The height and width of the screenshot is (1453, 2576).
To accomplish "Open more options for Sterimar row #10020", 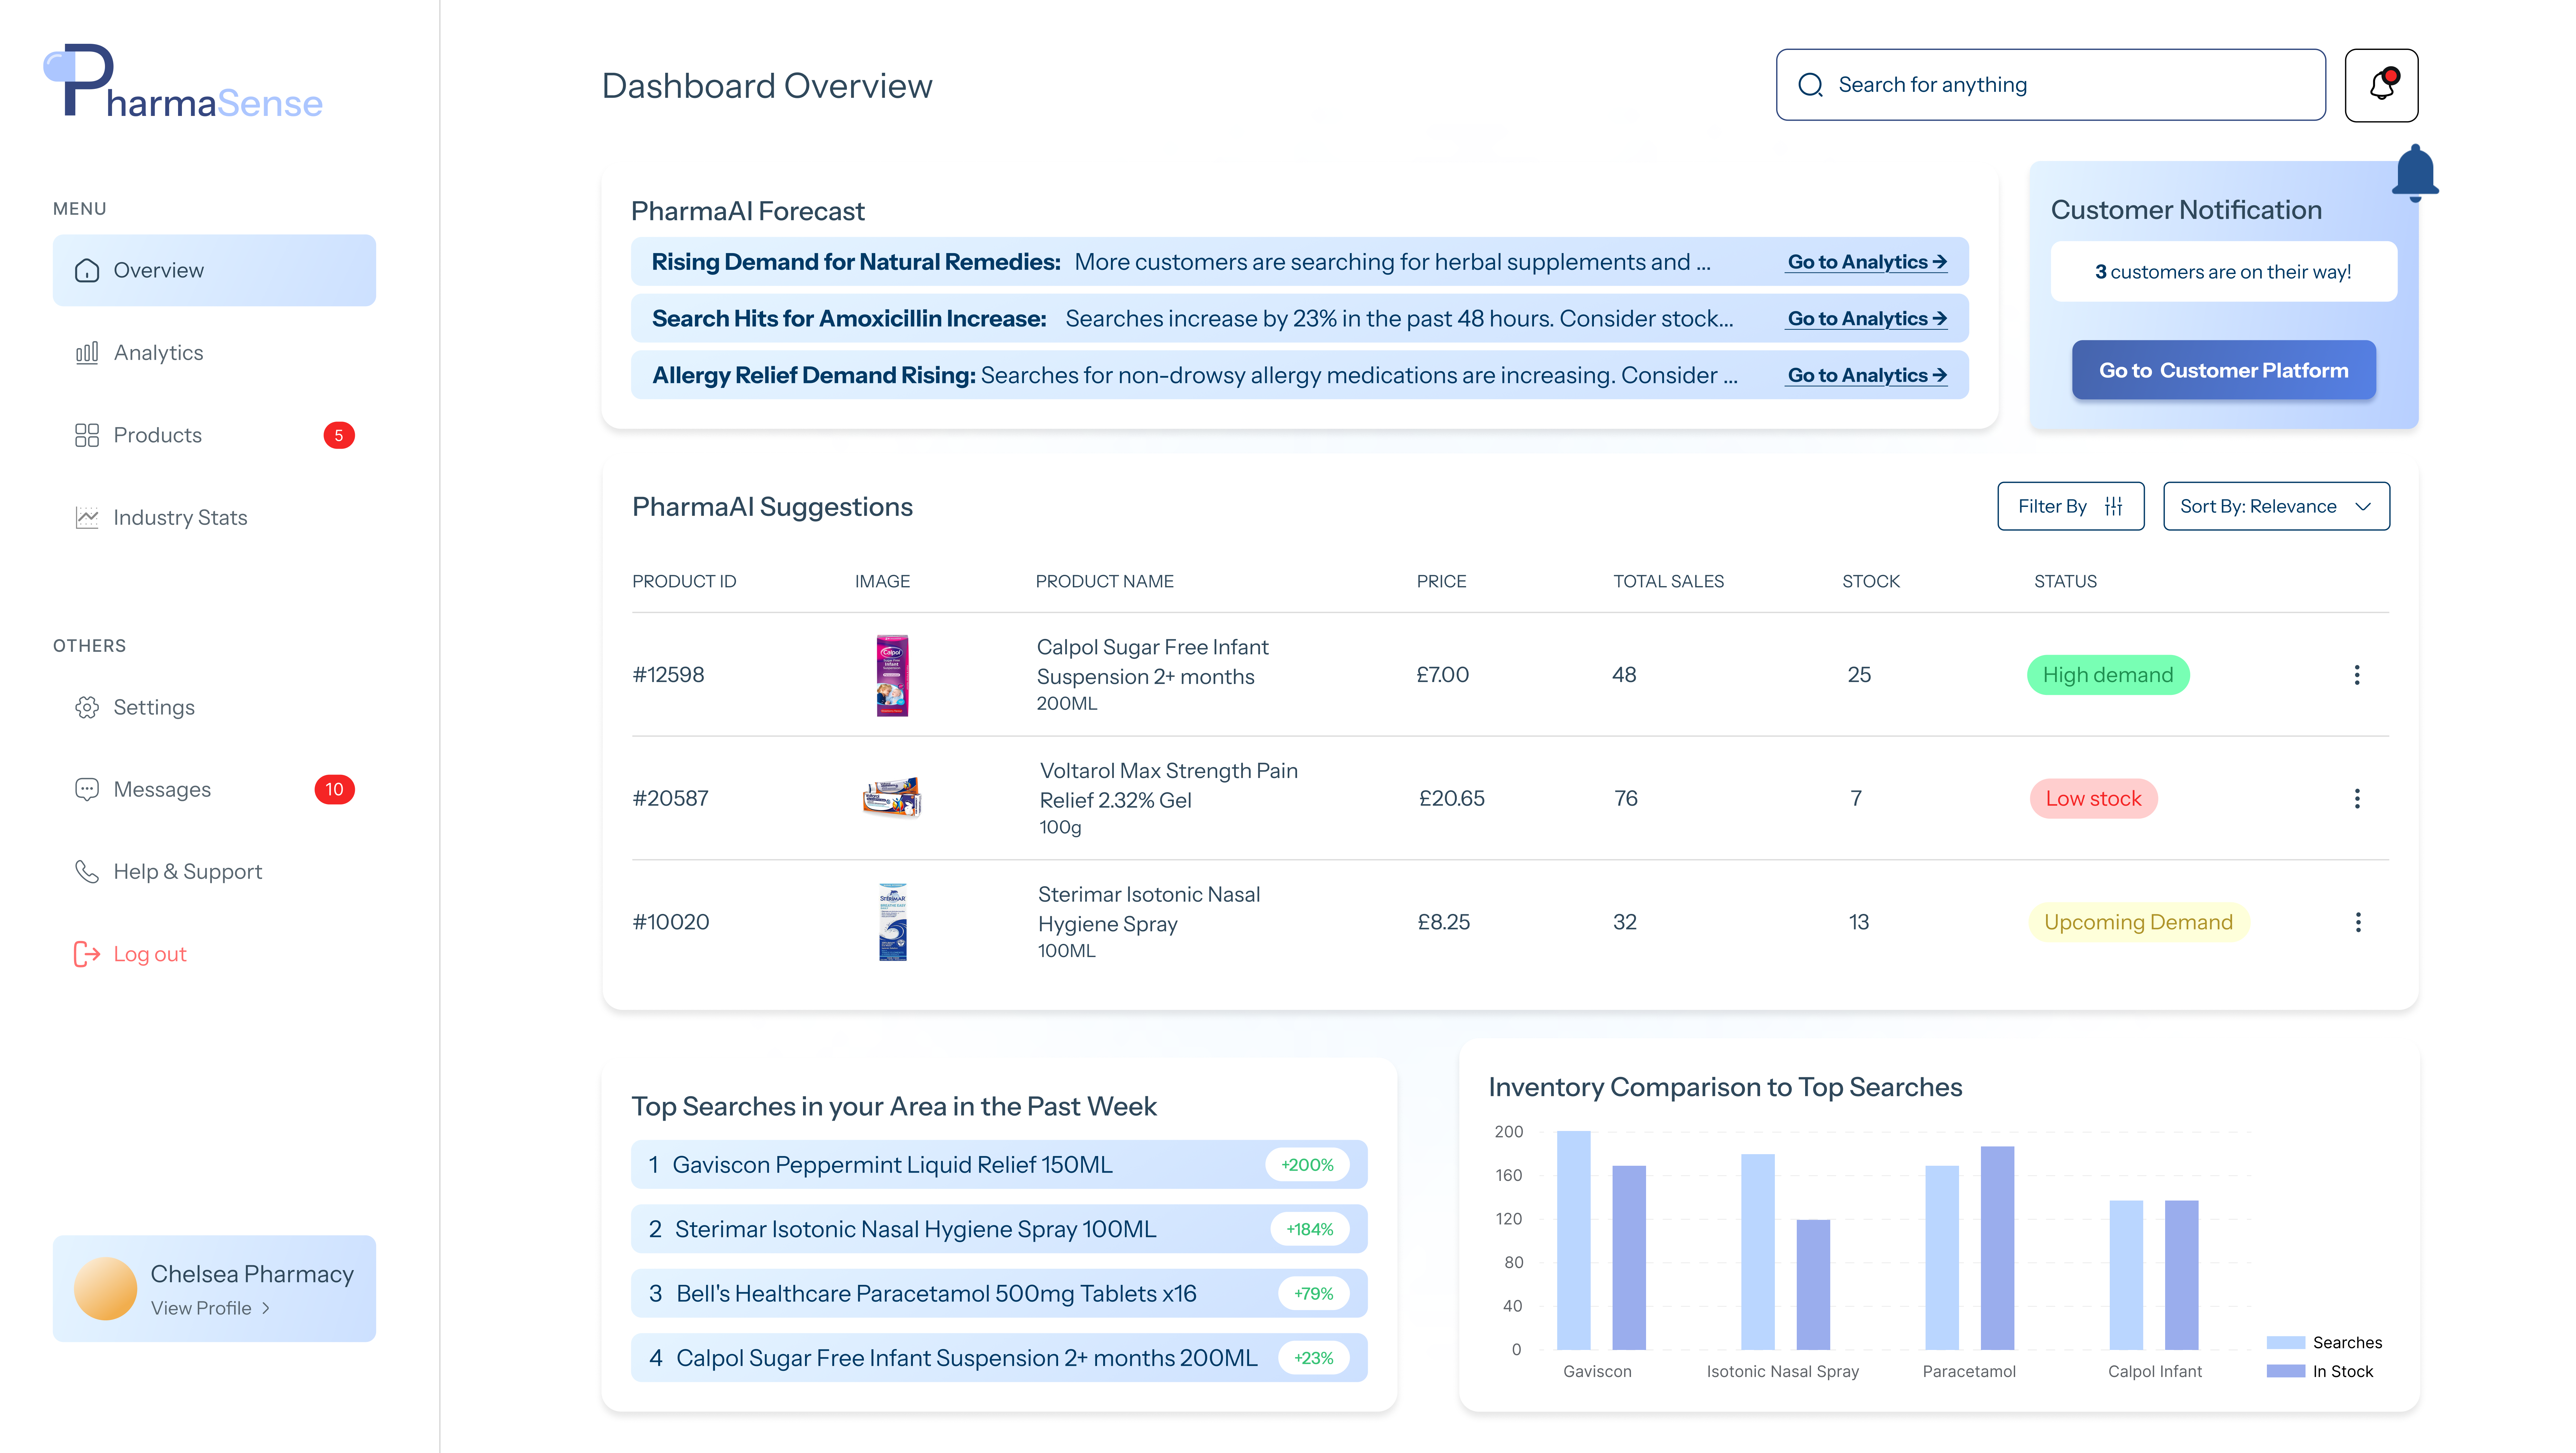I will [x=2358, y=922].
